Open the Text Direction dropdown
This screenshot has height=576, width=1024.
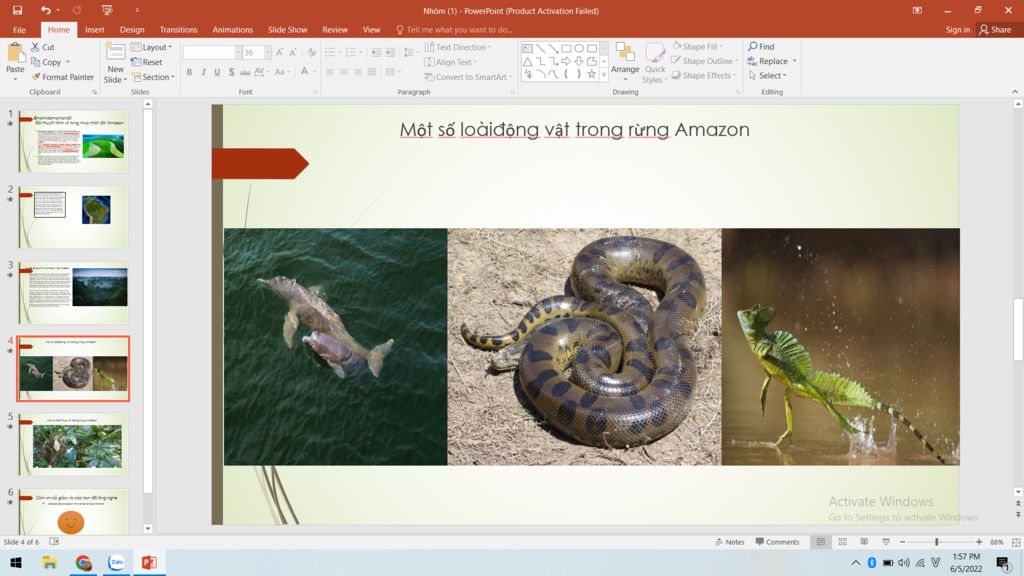[x=458, y=47]
